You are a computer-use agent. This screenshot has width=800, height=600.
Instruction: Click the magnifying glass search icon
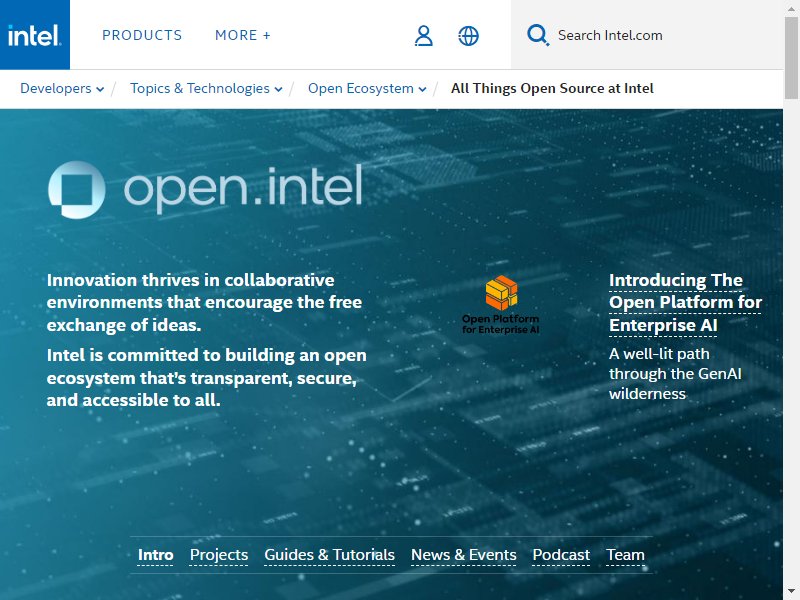[x=538, y=35]
